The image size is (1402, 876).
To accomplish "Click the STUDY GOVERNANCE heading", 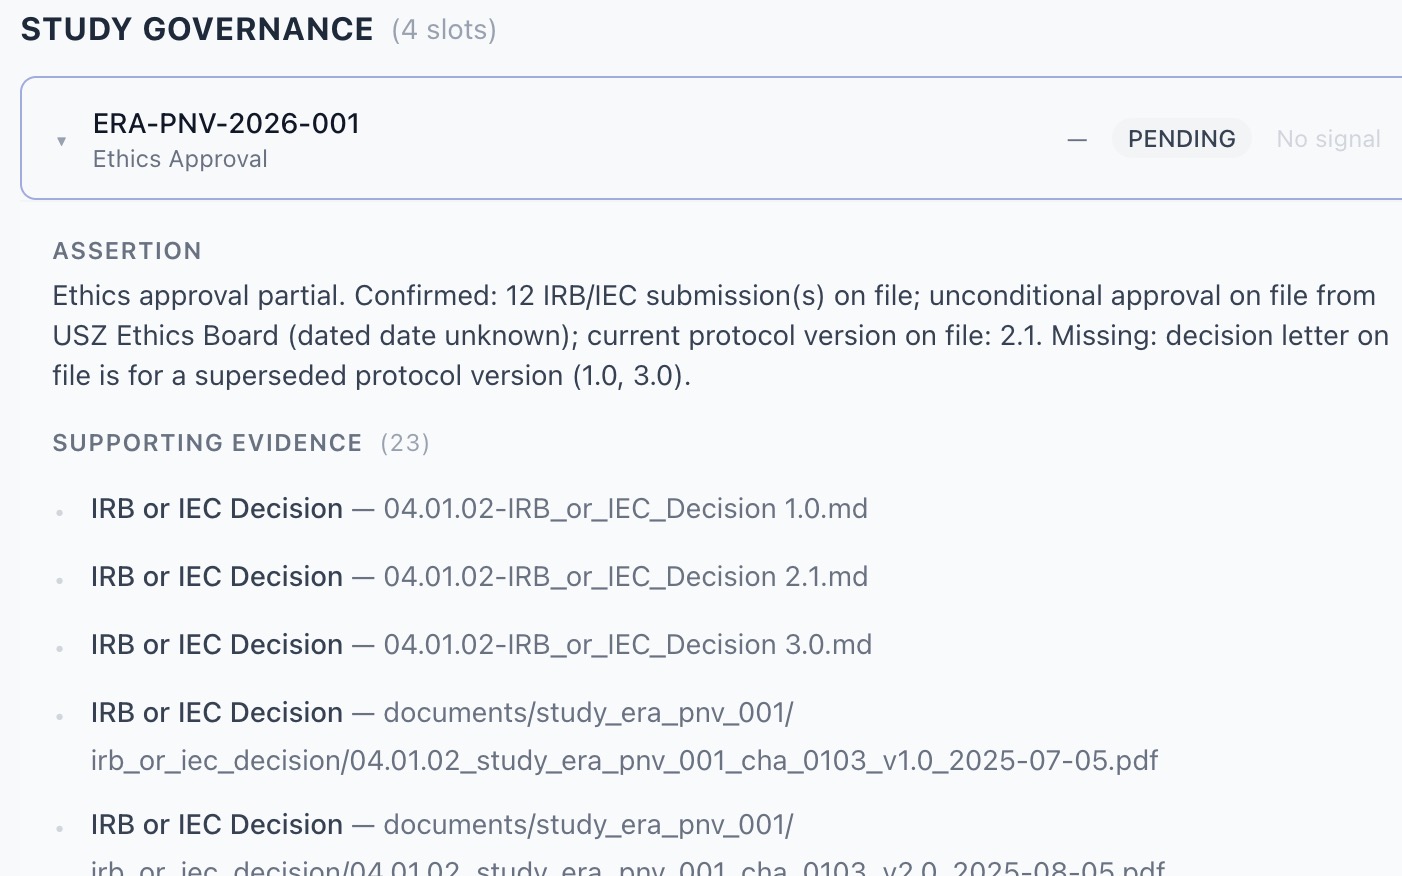I will pos(197,29).
